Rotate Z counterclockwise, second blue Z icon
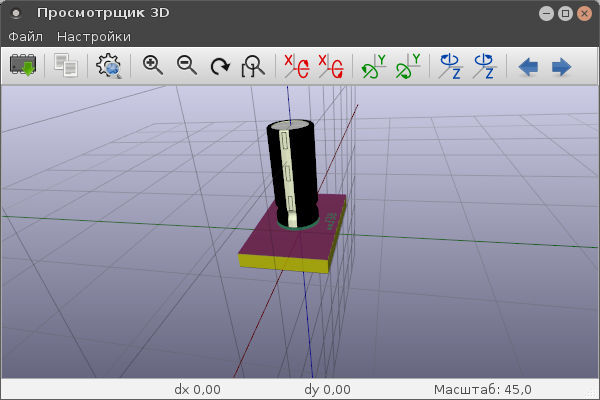This screenshot has height=400, width=600. coord(484,66)
